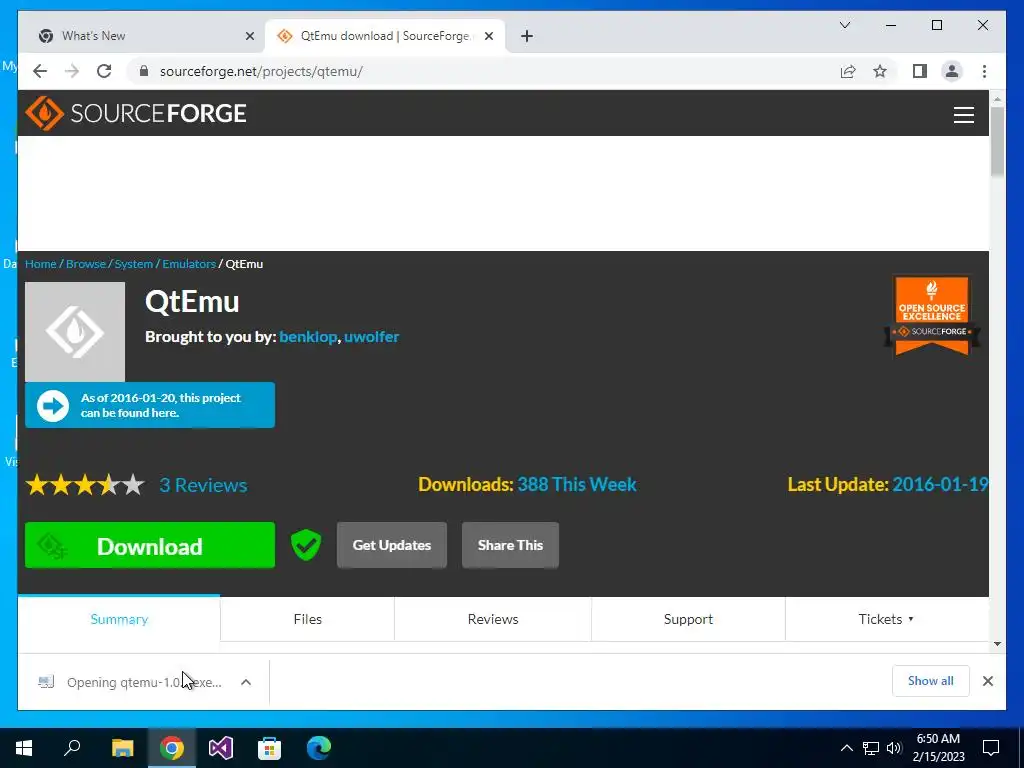Click the green Download button
The height and width of the screenshot is (768, 1024).
[150, 545]
